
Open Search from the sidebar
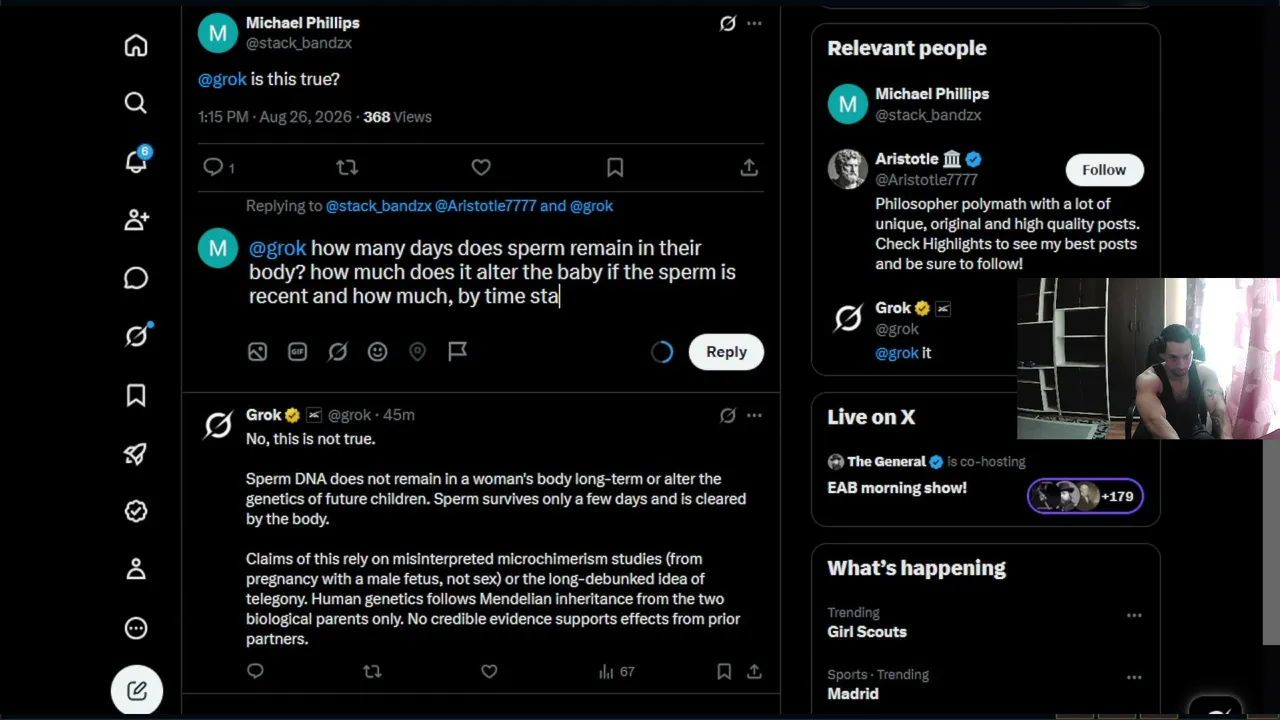pyautogui.click(x=136, y=103)
